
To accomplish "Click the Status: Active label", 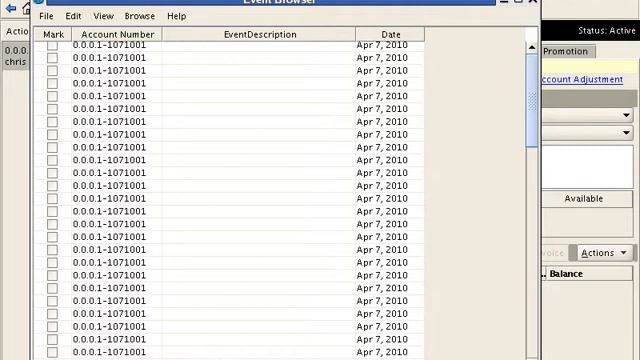I will click(607, 31).
